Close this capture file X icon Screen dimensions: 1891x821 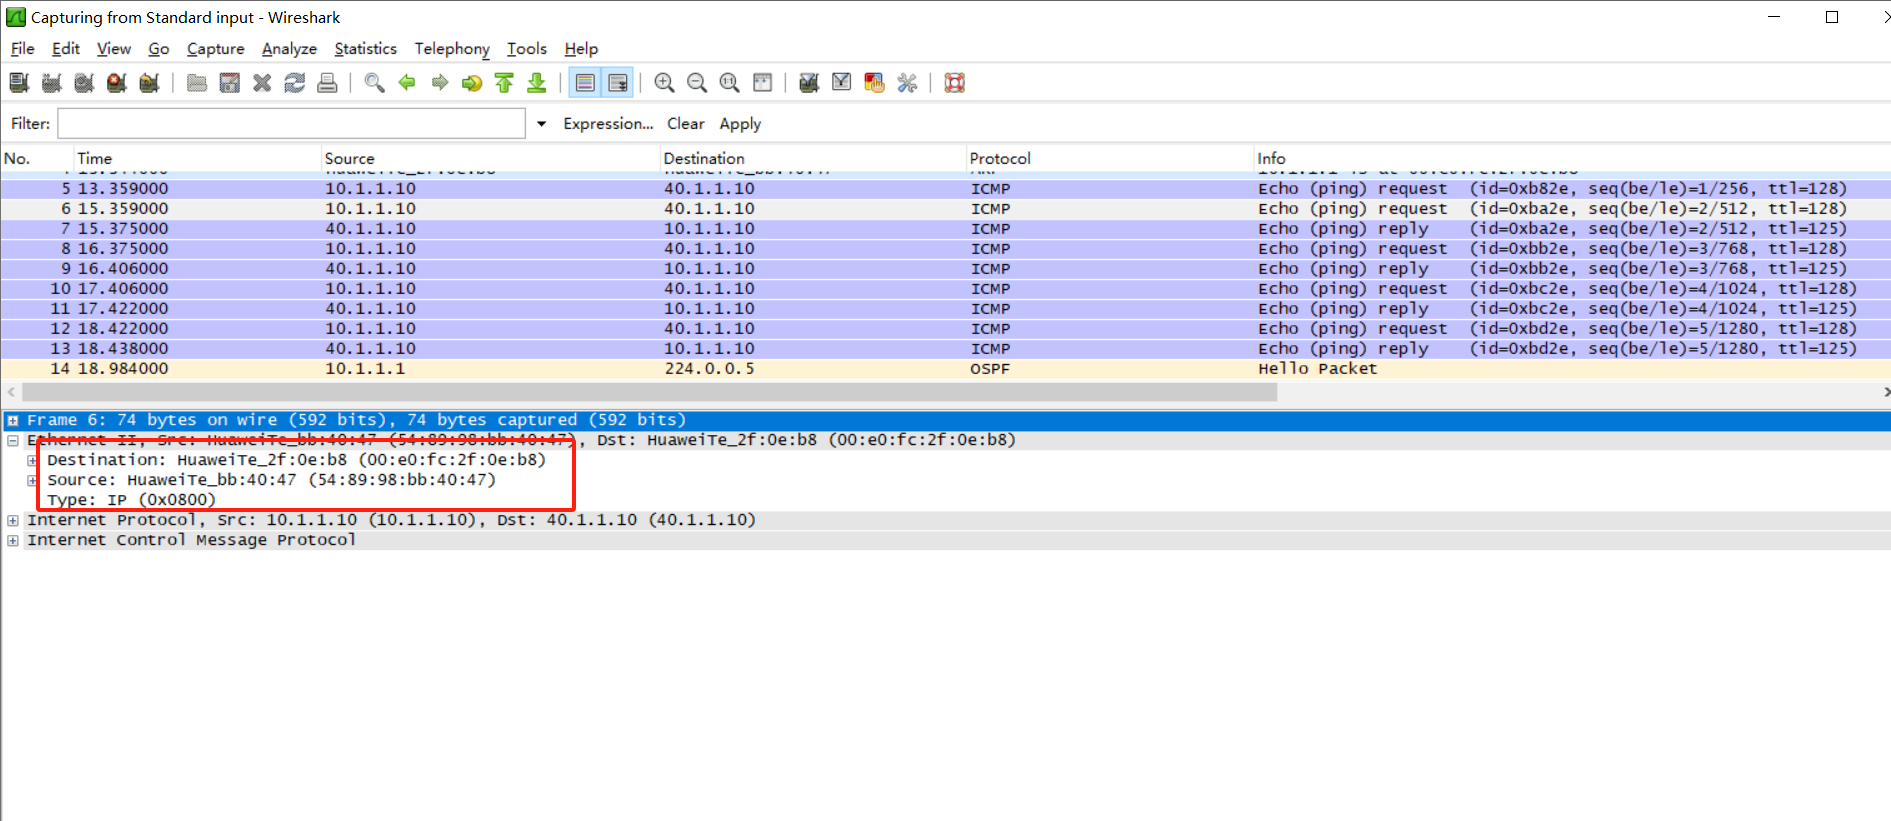click(262, 83)
